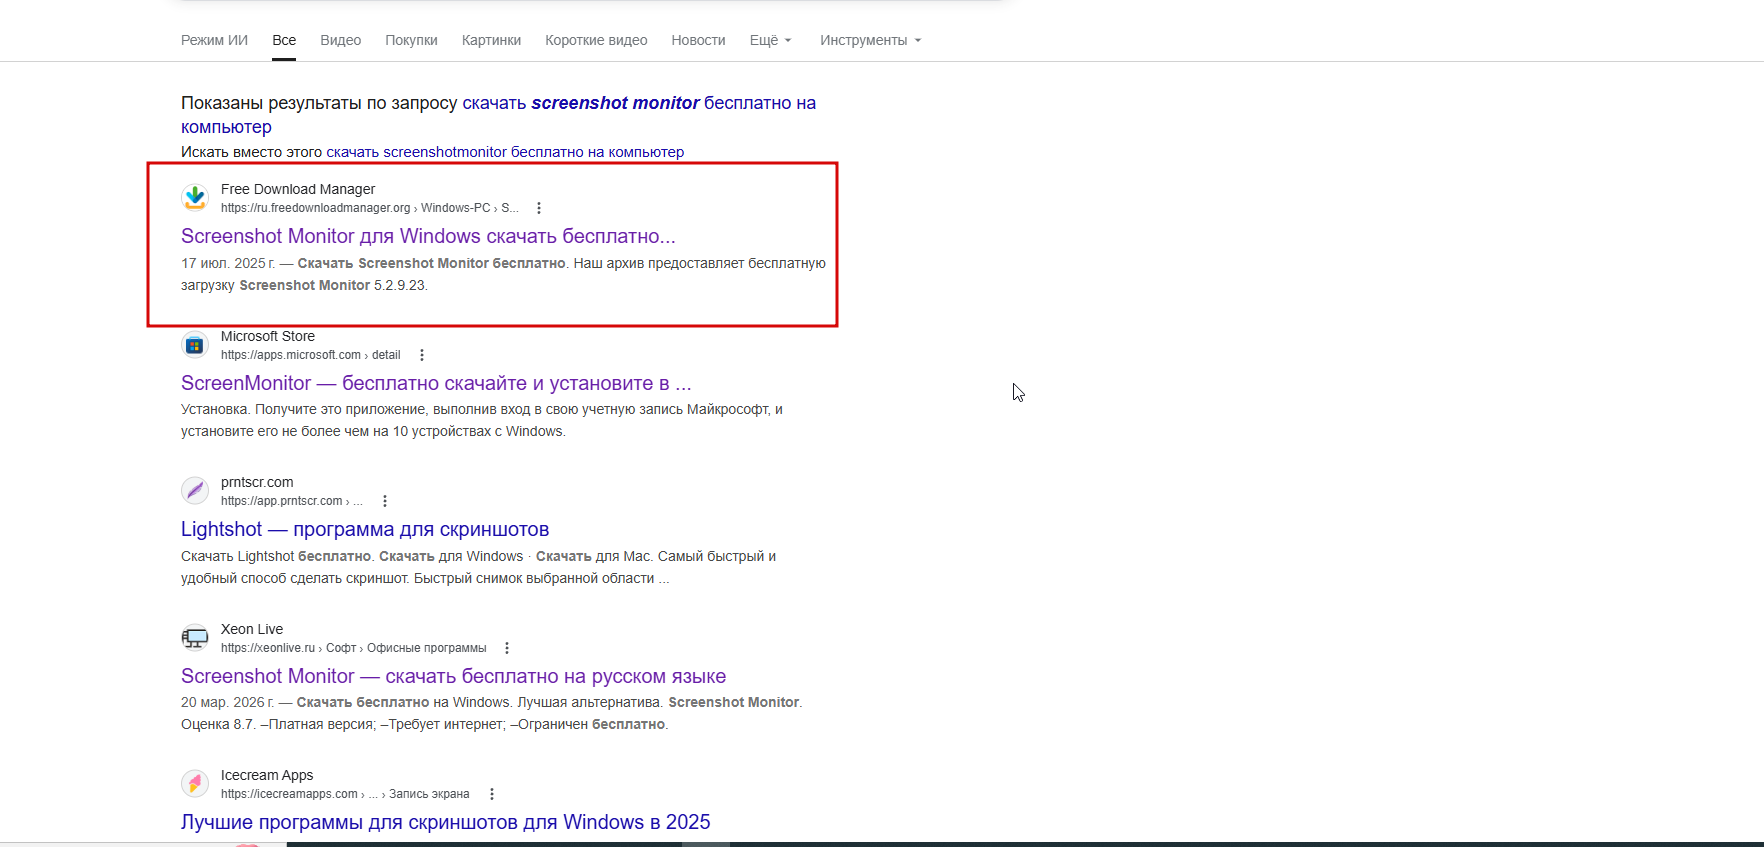The height and width of the screenshot is (847, 1764).
Task: Click the Free Download Manager favicon
Action: pyautogui.click(x=195, y=198)
